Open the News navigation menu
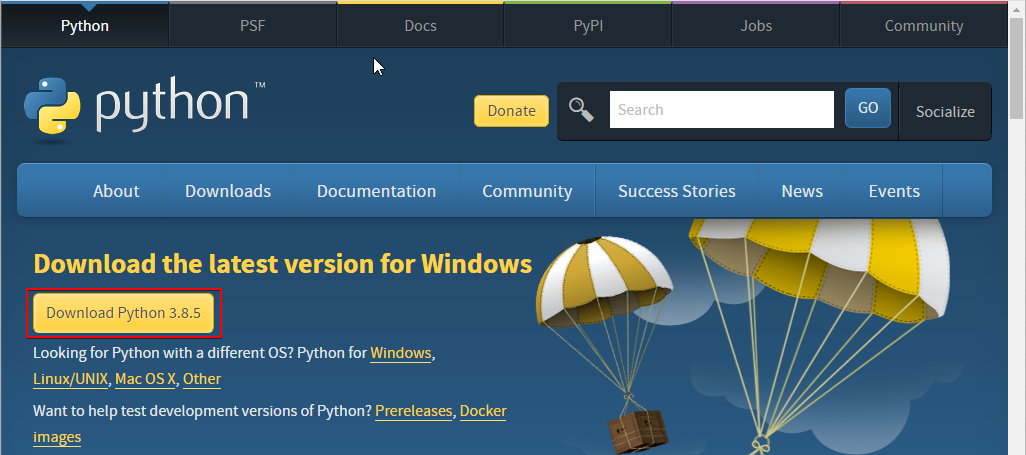 pyautogui.click(x=802, y=191)
